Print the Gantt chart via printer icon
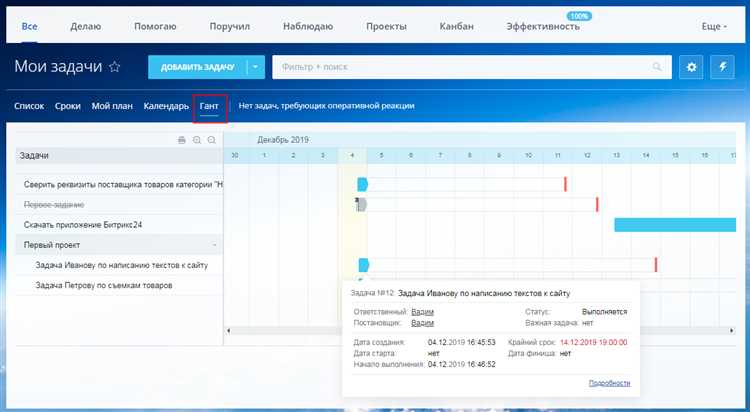The width and height of the screenshot is (750, 412). click(182, 140)
